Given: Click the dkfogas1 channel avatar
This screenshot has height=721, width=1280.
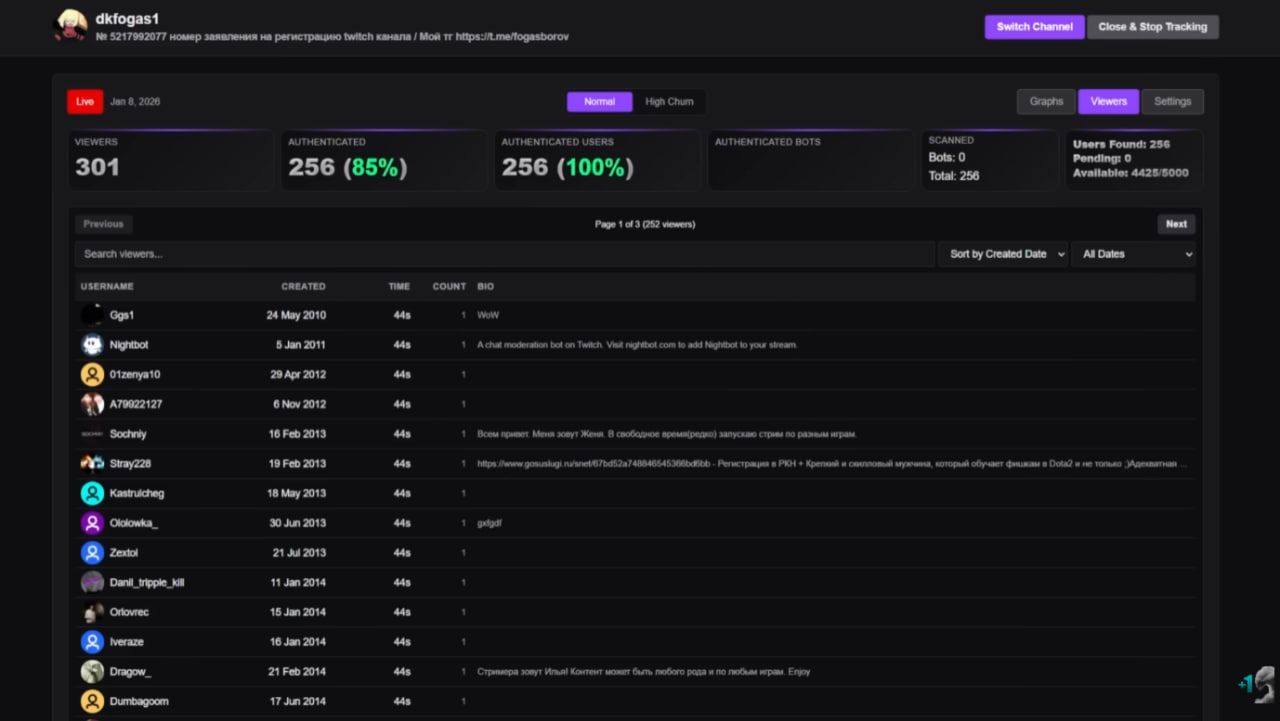Looking at the screenshot, I should [x=70, y=26].
